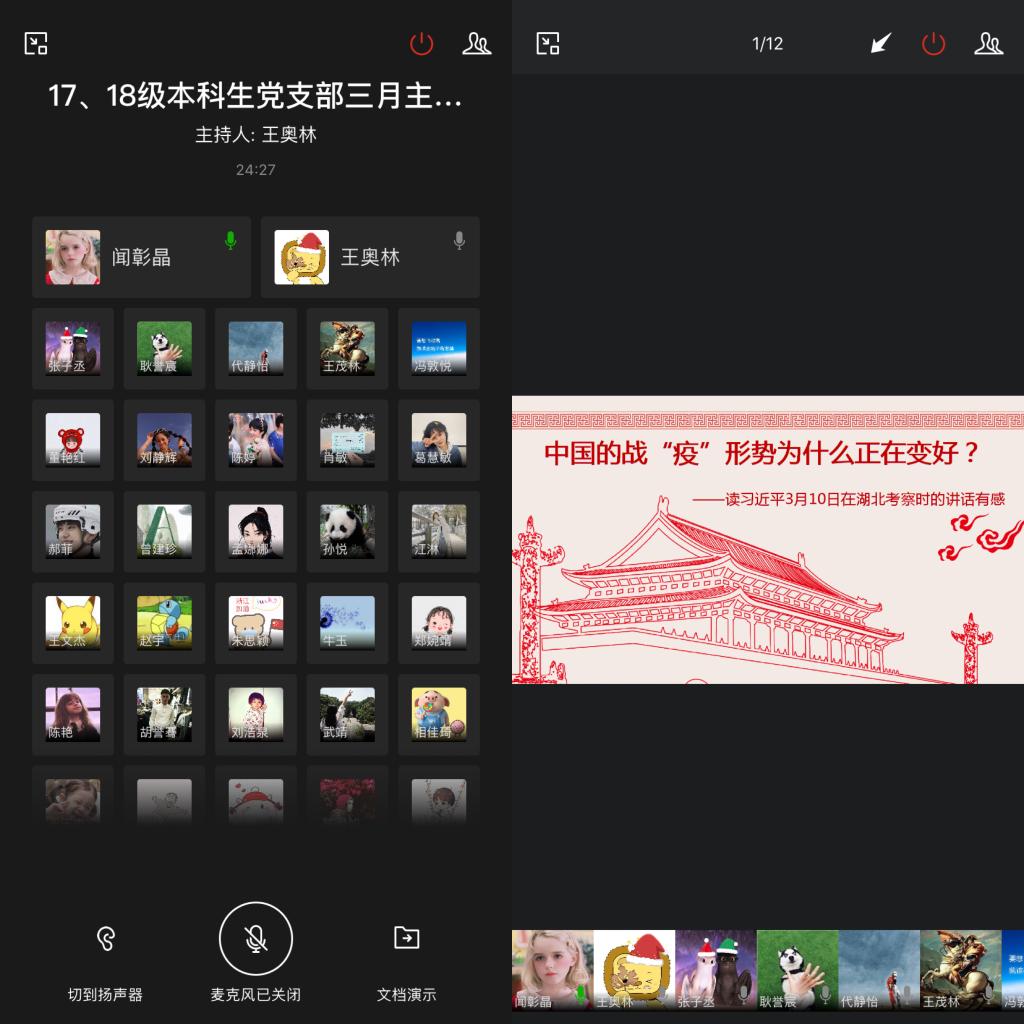Screen dimensions: 1024x1024
Task: Click the grey microphone on 王奥林's tile
Action: 459,240
